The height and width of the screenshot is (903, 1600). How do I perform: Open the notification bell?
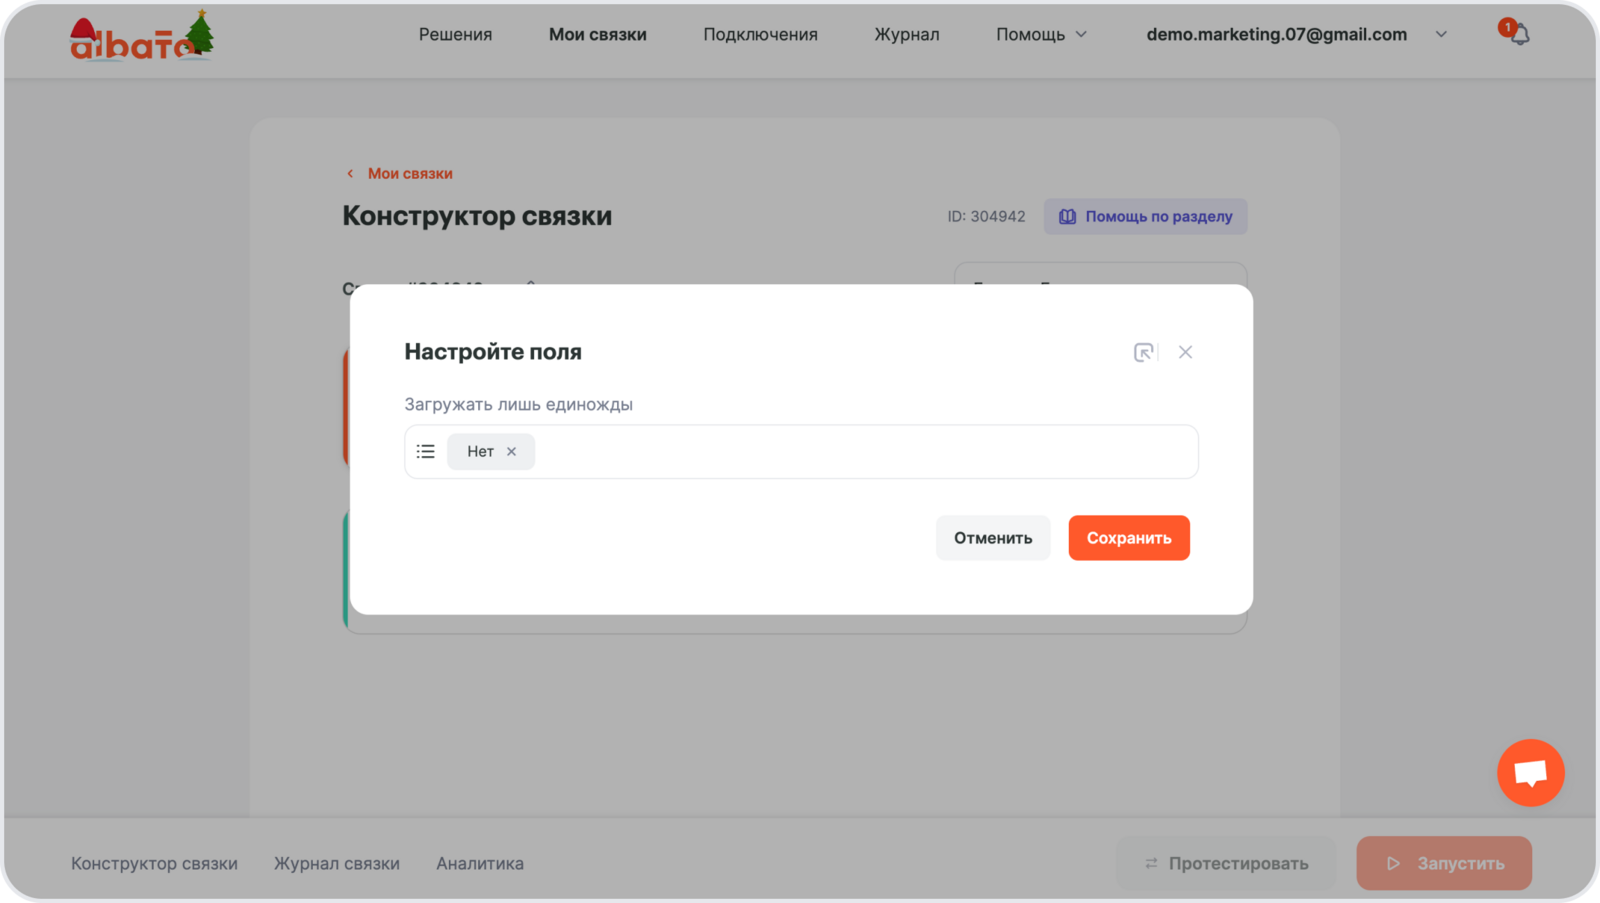click(1519, 35)
